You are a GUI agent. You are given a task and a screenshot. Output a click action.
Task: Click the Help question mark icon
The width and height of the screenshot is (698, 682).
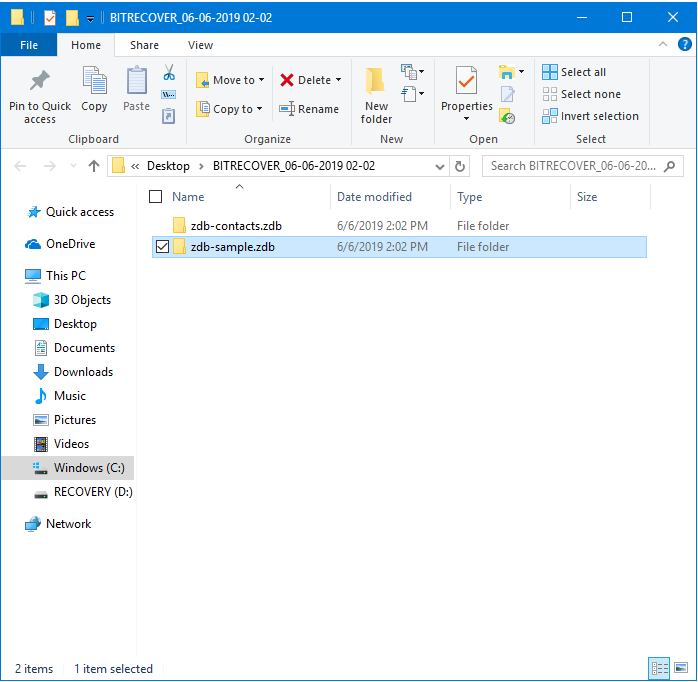coord(684,44)
